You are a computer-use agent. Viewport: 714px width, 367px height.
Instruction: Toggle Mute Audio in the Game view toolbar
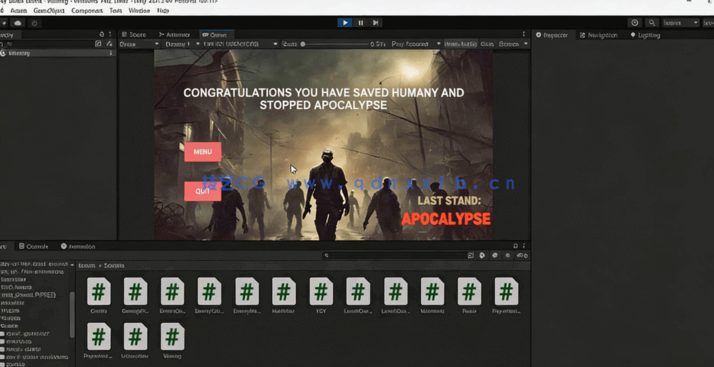click(x=460, y=44)
